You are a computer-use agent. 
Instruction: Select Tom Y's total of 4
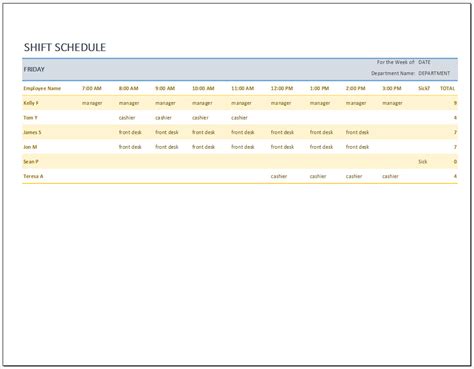pos(455,118)
